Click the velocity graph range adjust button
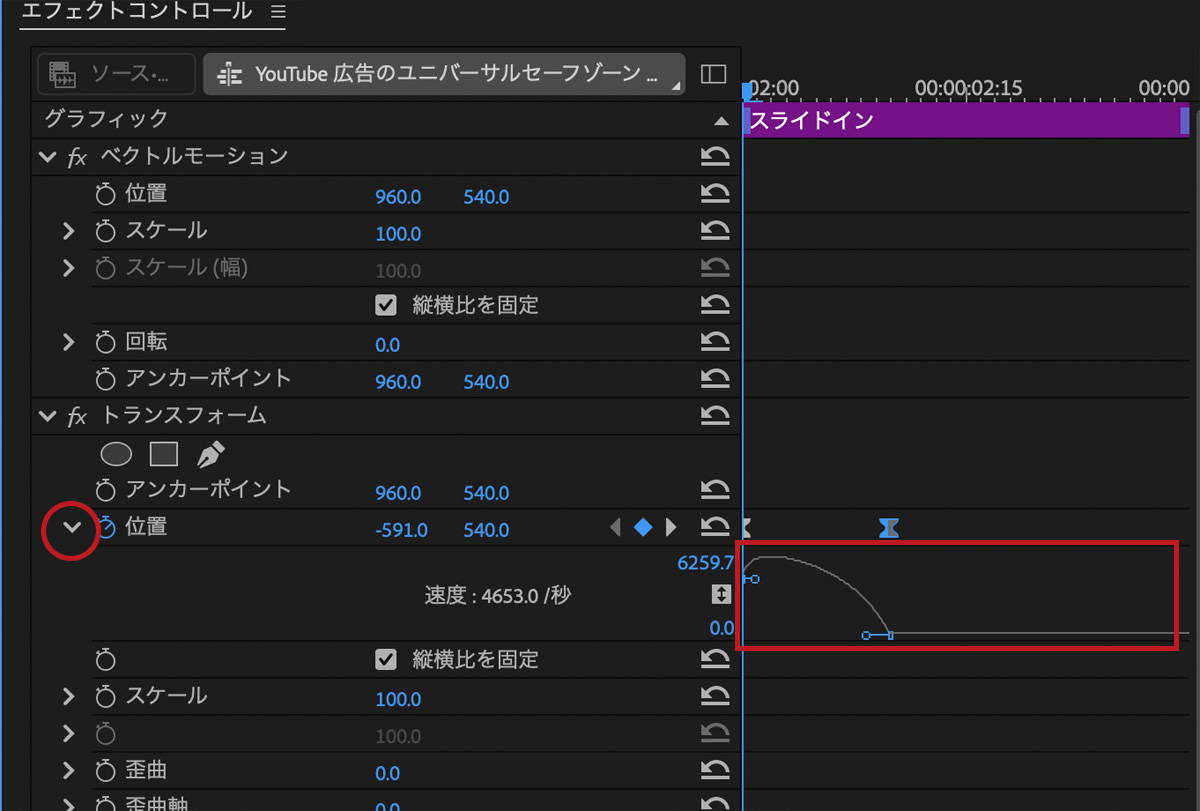 click(x=721, y=594)
